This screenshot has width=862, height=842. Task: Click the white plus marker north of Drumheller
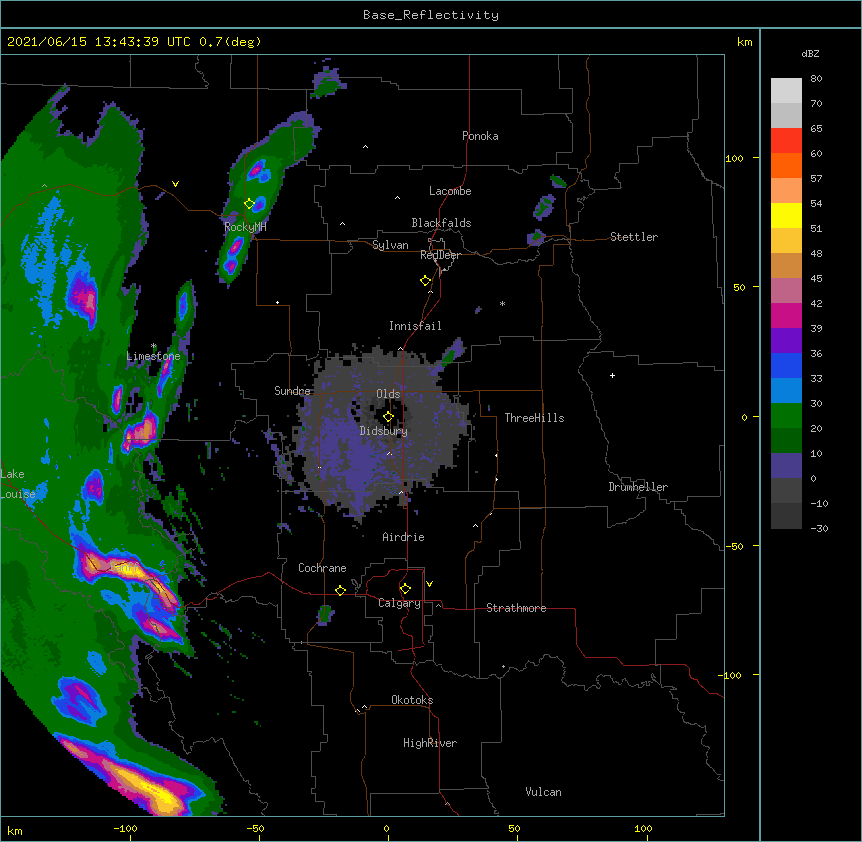[x=612, y=375]
